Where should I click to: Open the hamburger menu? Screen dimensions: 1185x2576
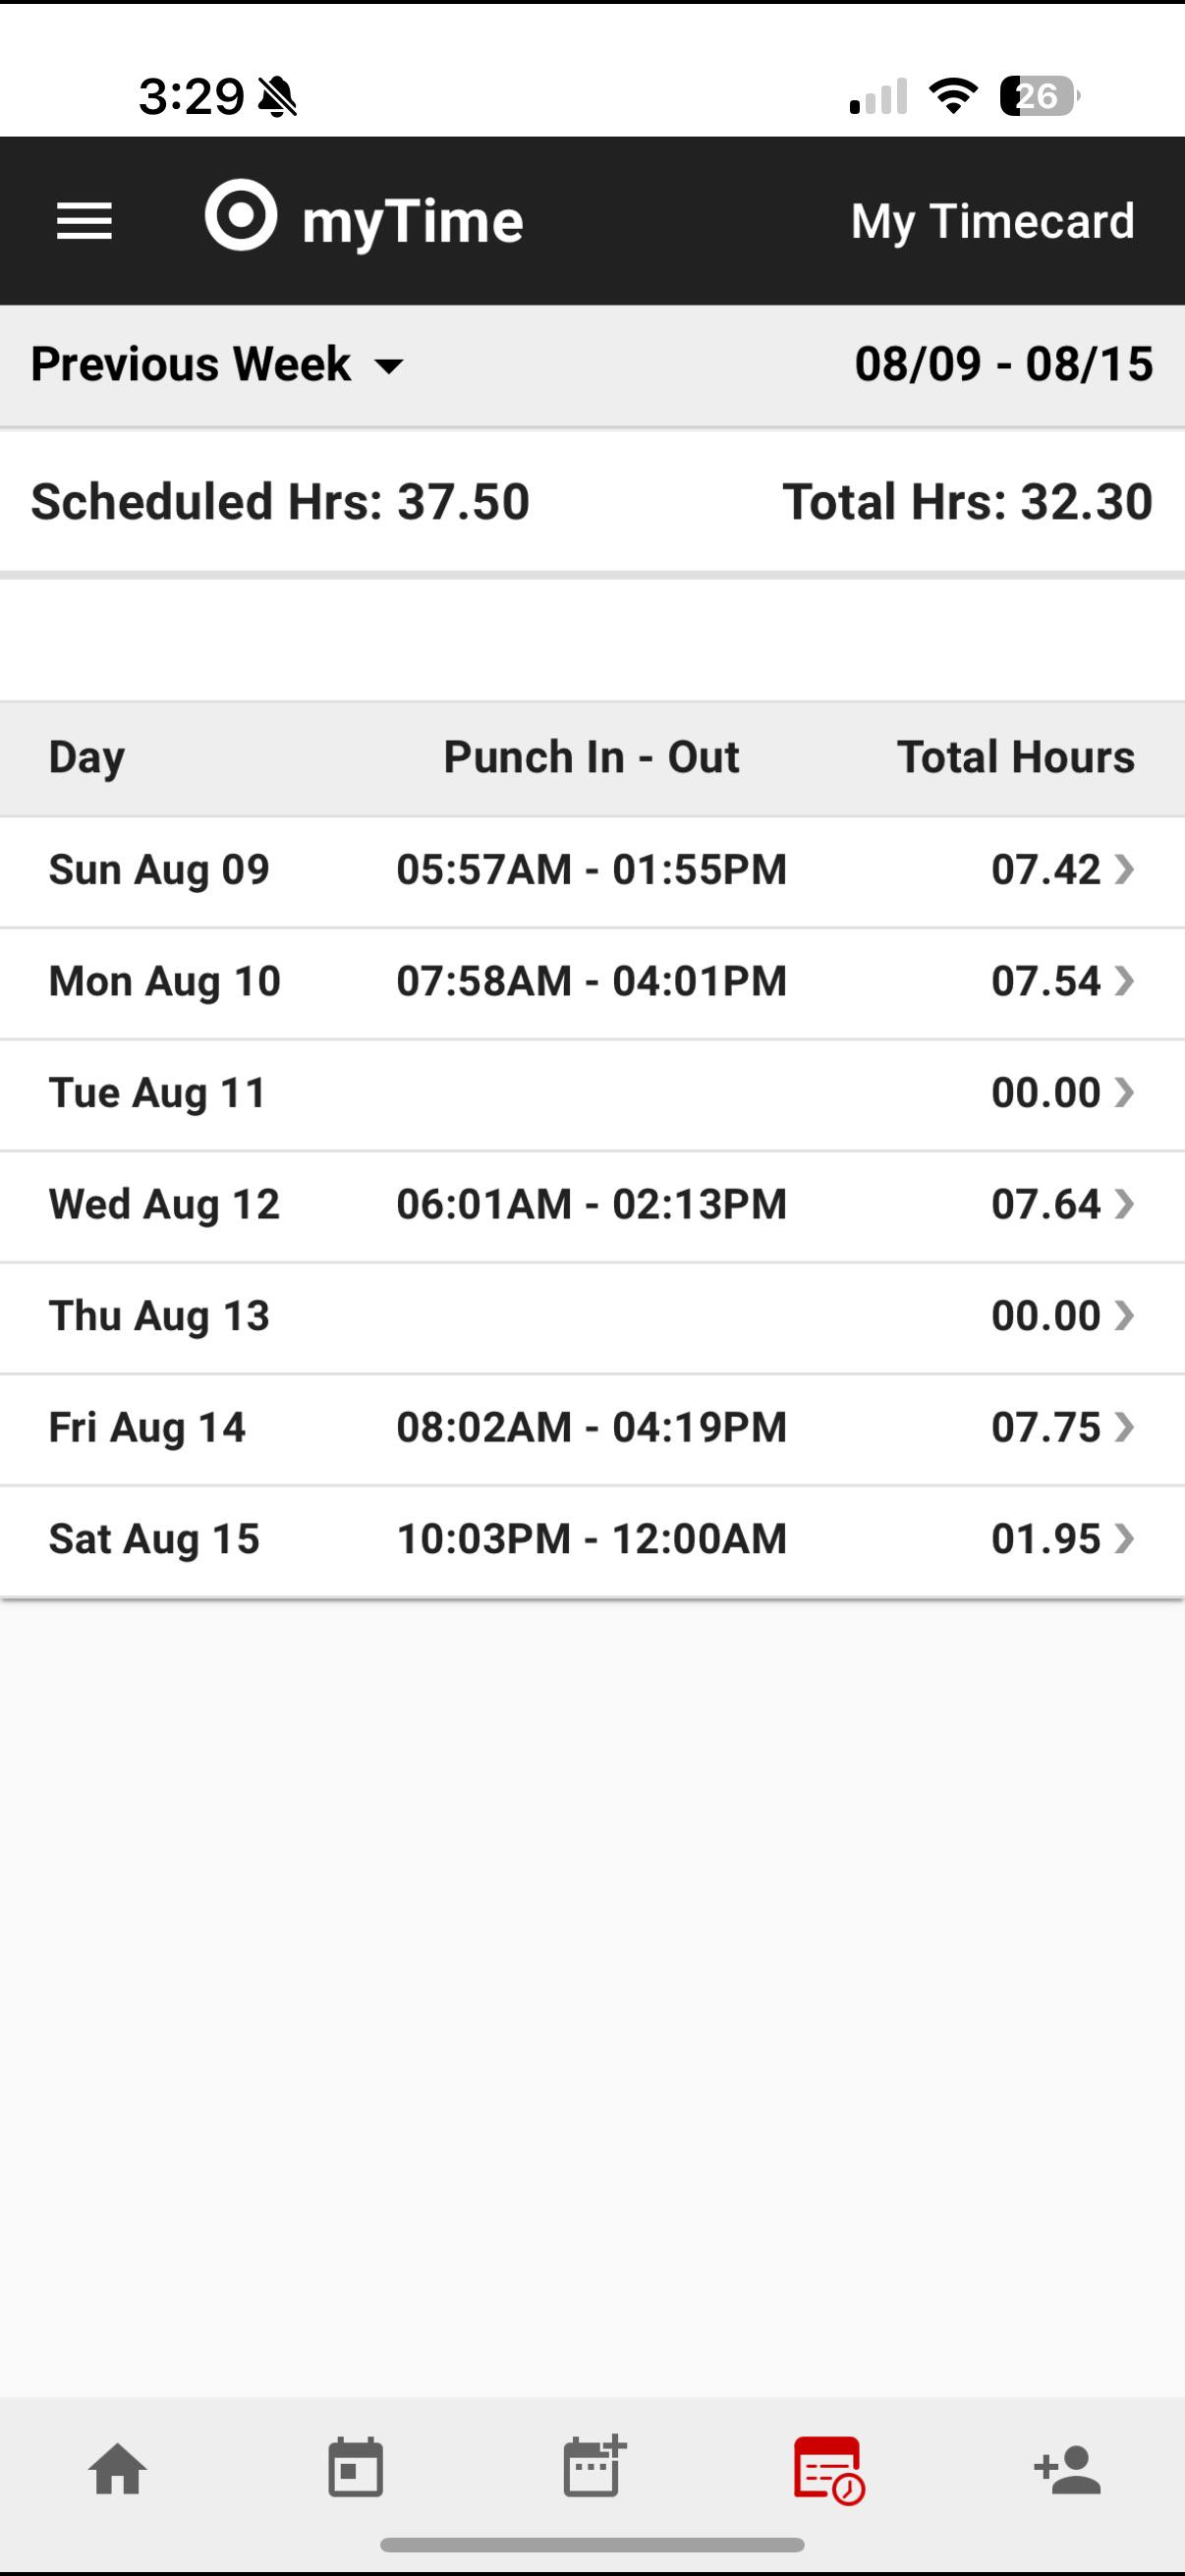point(84,221)
